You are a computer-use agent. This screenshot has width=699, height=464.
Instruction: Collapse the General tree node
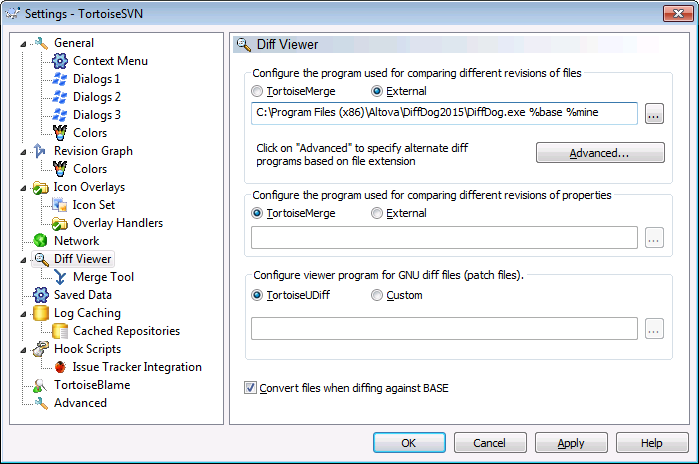click(x=24, y=43)
